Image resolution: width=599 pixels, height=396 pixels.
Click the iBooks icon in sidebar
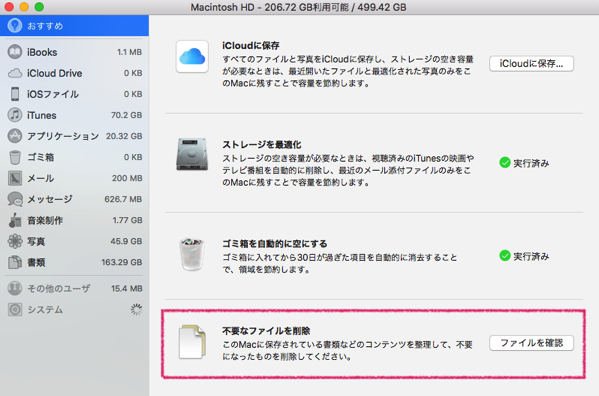click(15, 52)
